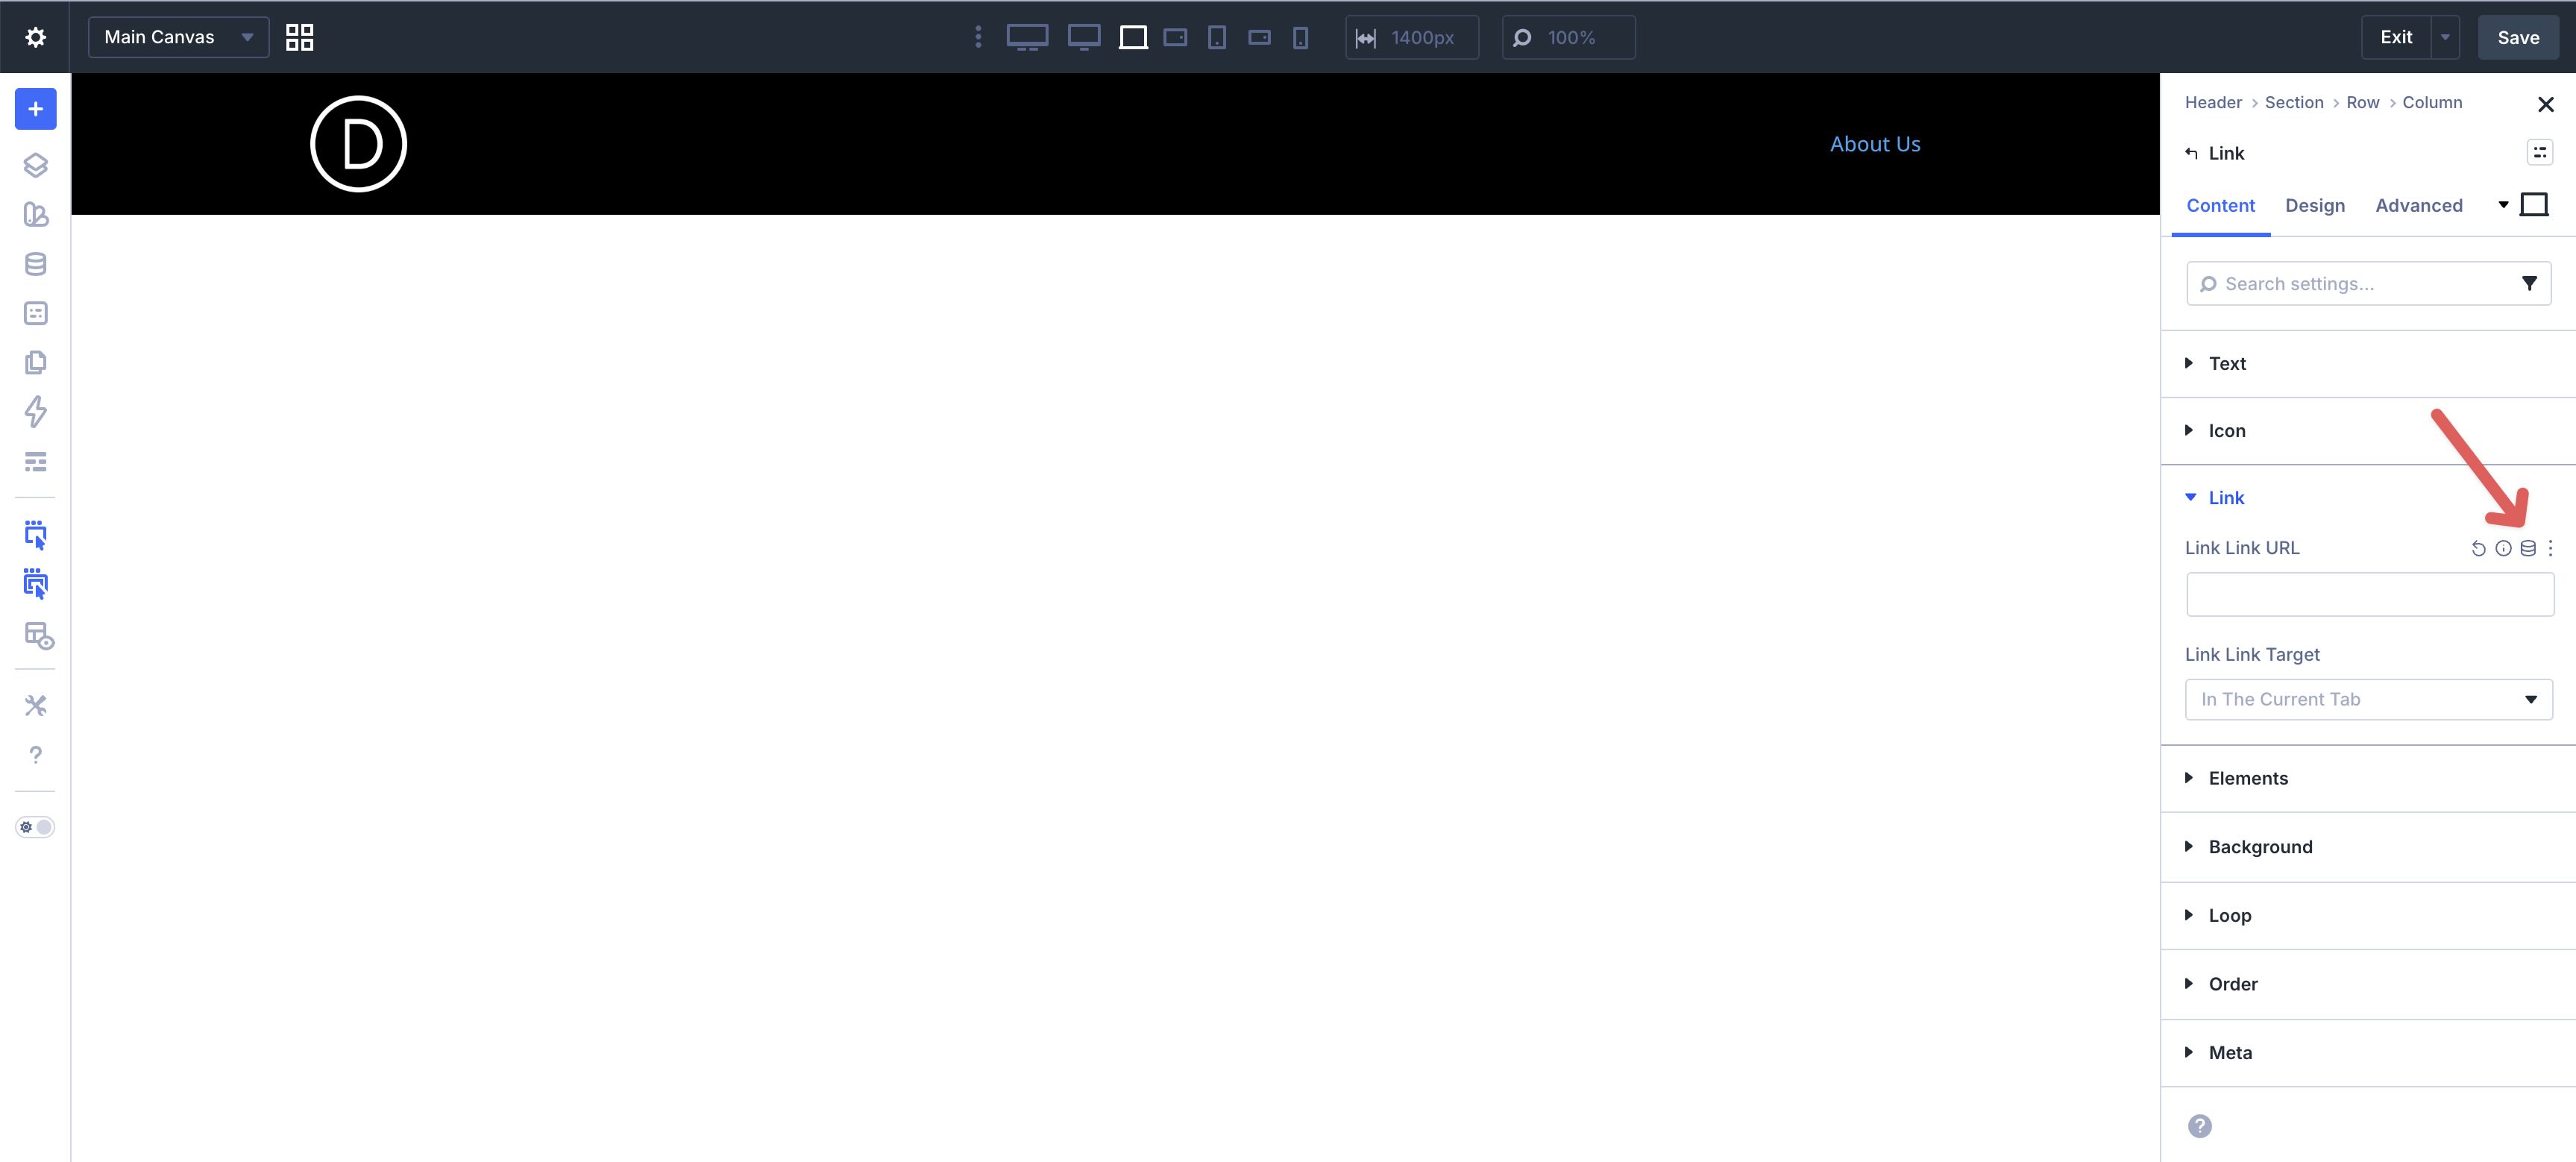2576x1162 pixels.
Task: Click inside the Link URL input field
Action: (2368, 594)
